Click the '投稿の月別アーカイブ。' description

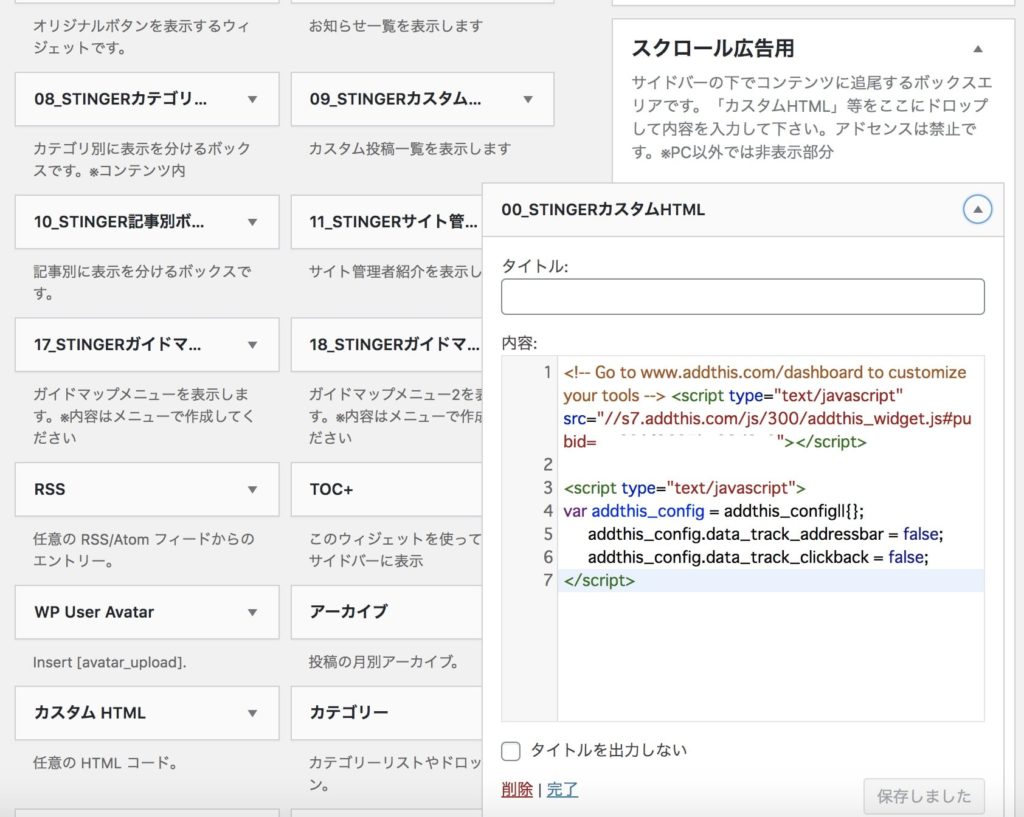point(383,662)
